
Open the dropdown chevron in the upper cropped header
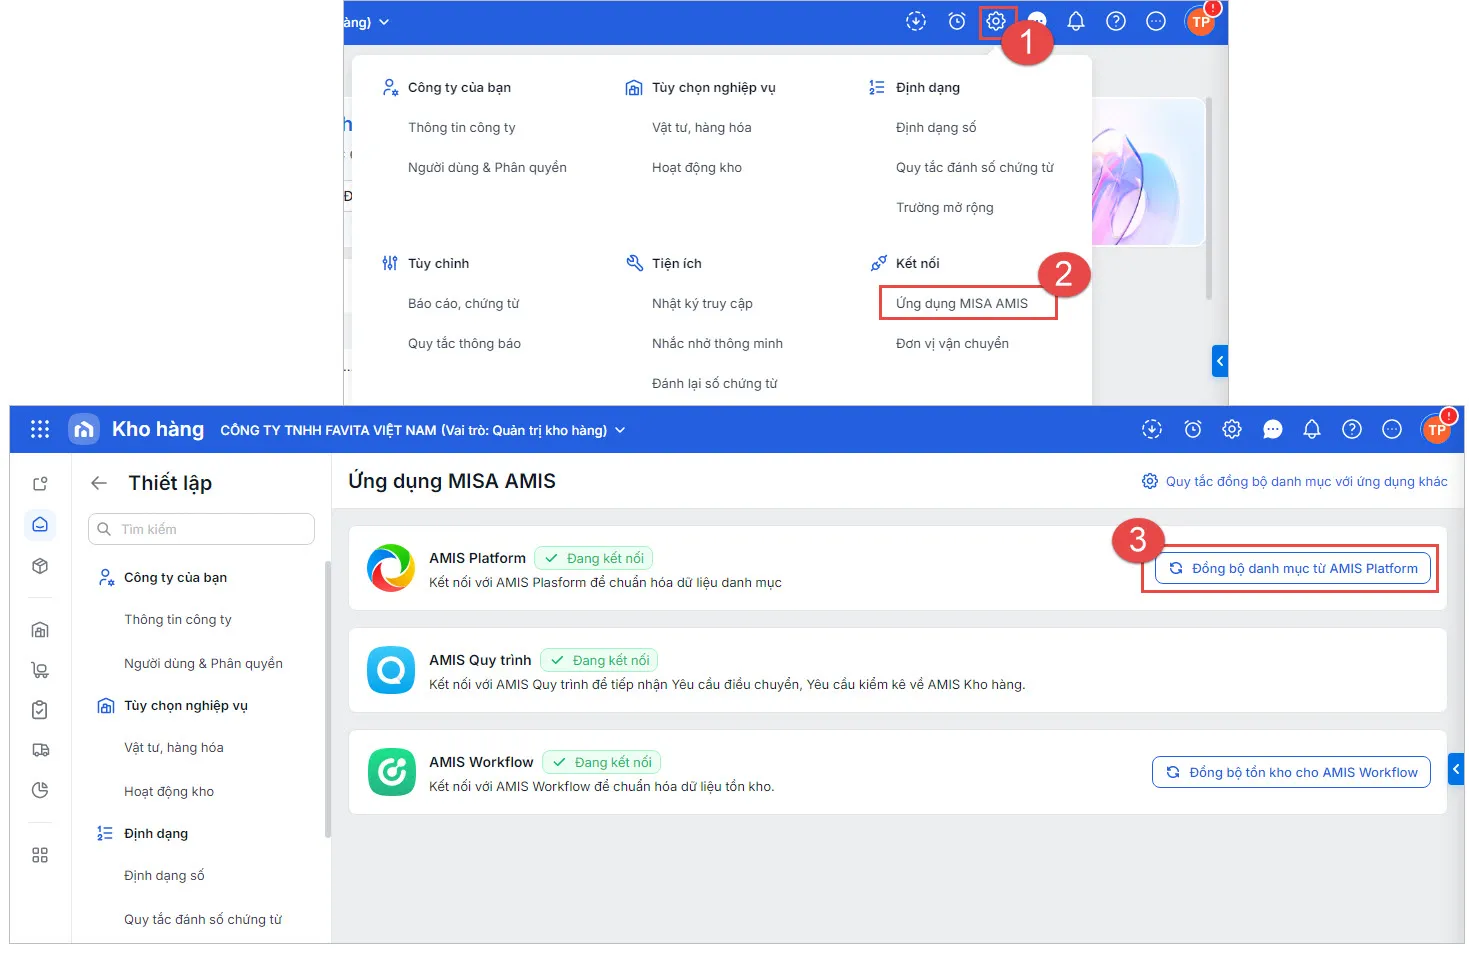(x=384, y=22)
